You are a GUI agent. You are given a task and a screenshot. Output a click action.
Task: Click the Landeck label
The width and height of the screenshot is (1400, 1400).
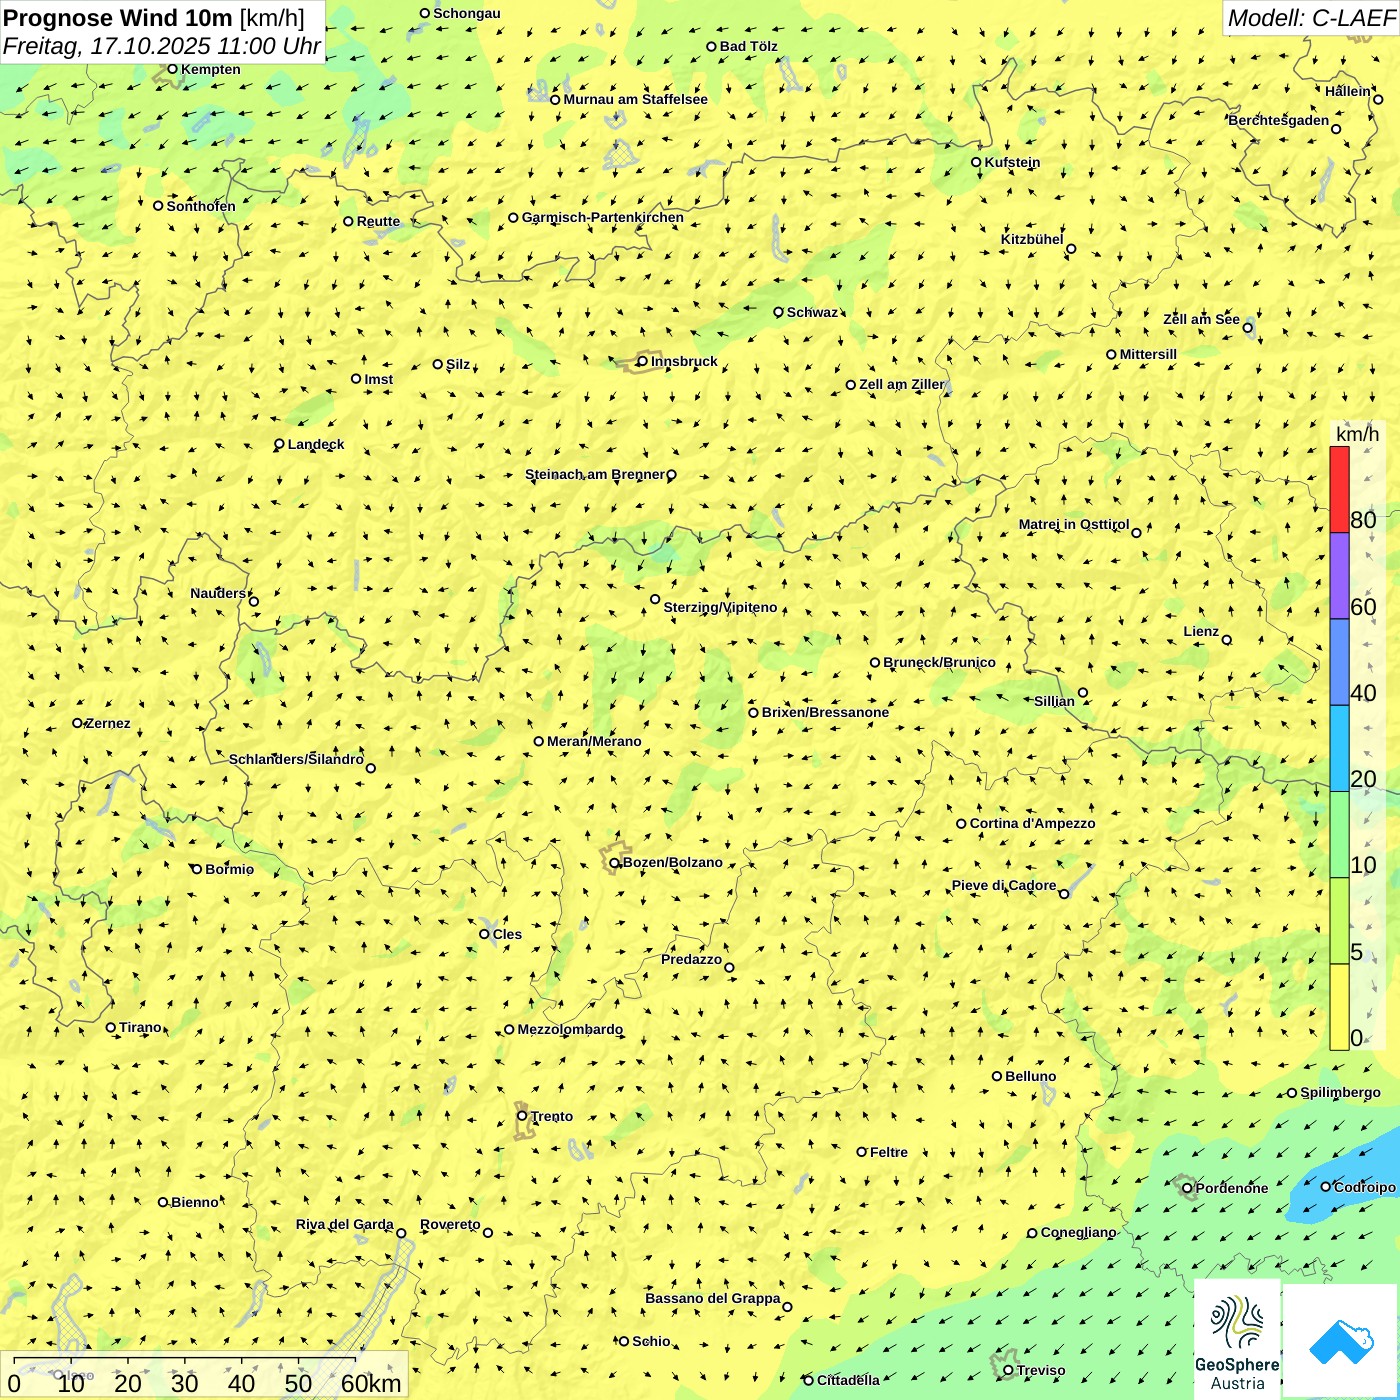pos(316,444)
